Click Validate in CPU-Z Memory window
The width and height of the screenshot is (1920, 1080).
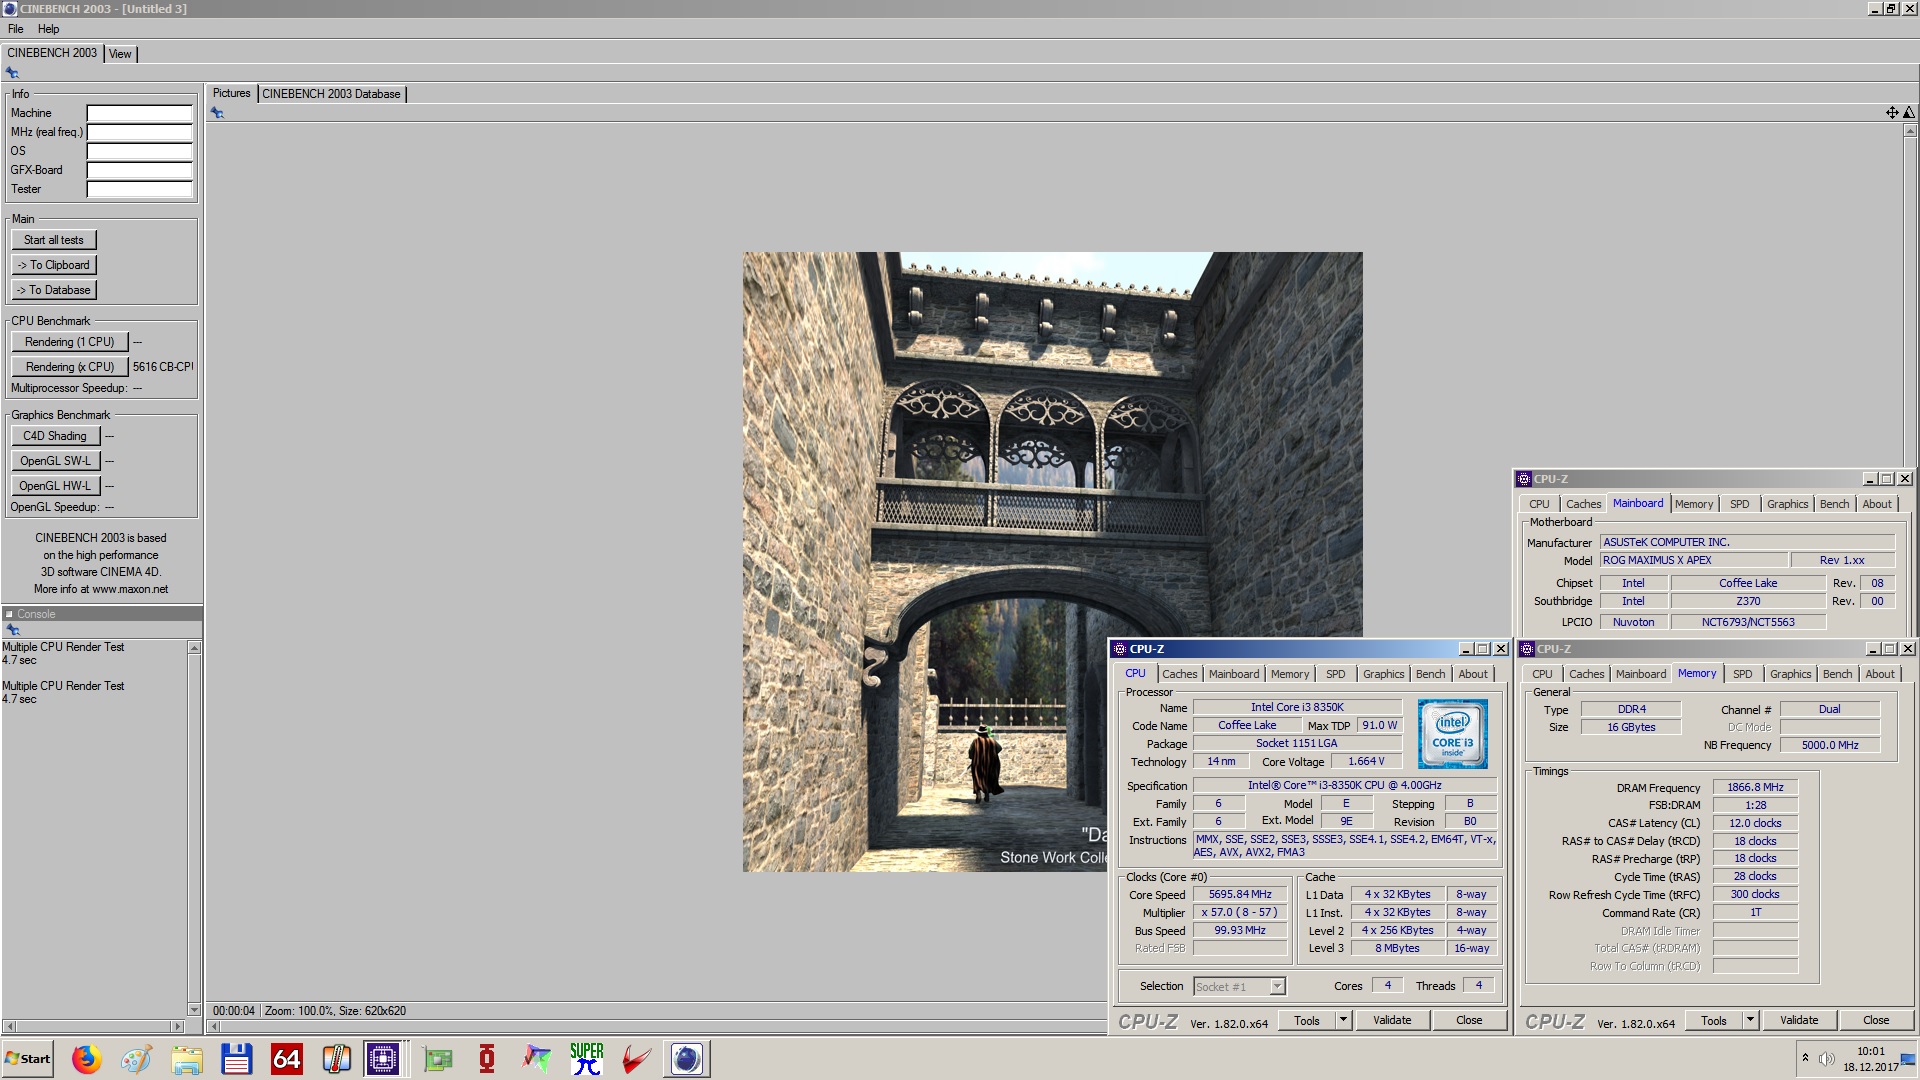1799,1020
